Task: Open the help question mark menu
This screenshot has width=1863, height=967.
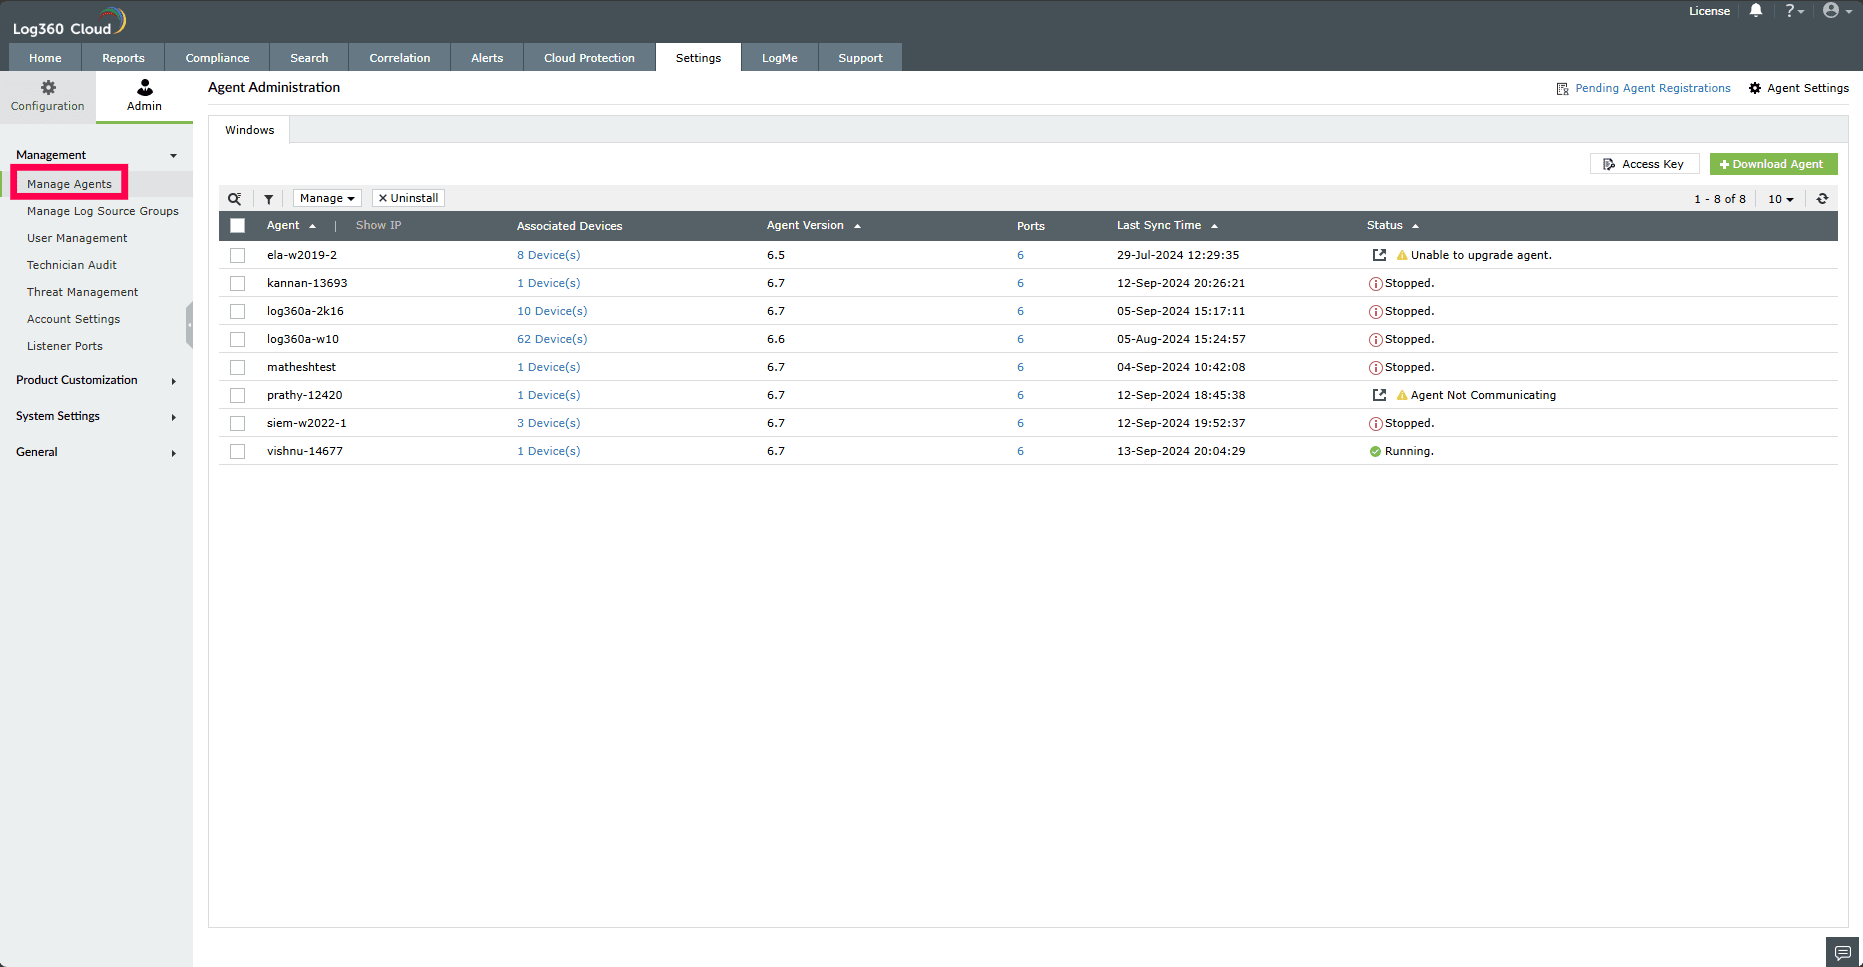Action: tap(1794, 11)
